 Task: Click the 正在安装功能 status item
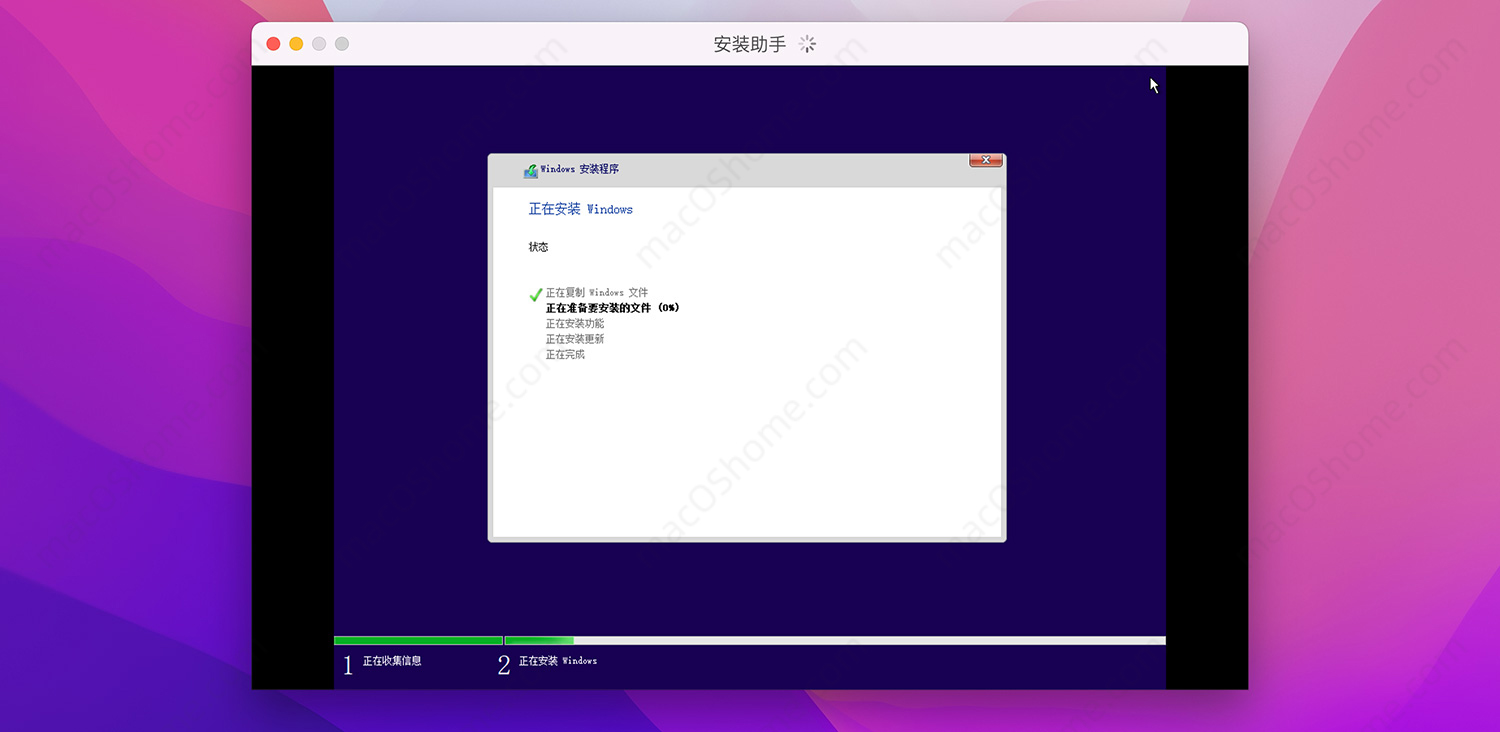573,323
